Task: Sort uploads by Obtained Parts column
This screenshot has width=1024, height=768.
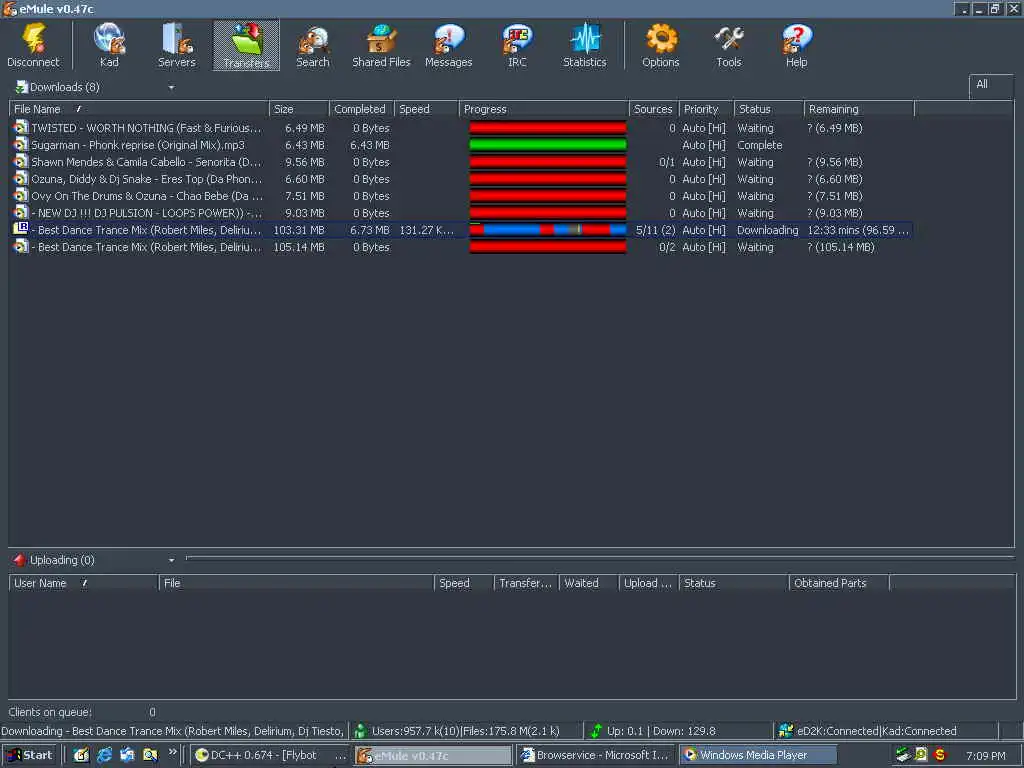Action: pos(839,583)
